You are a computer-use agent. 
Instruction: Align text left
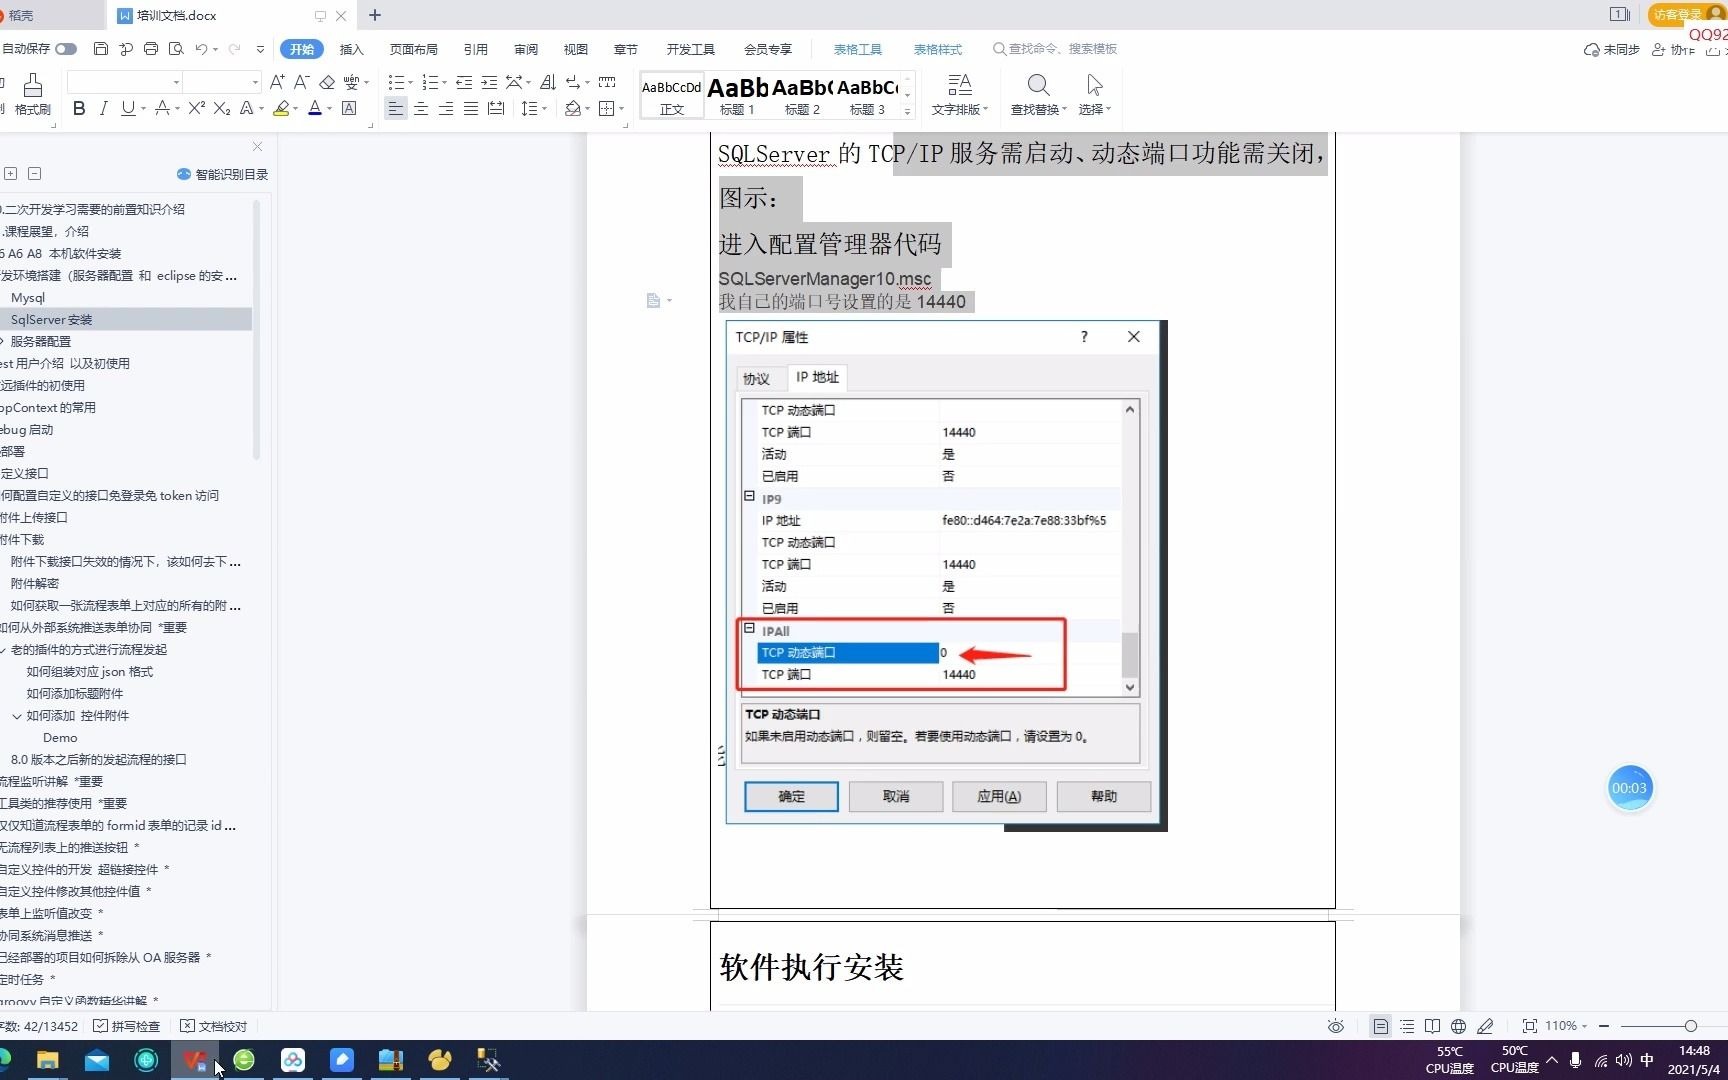coord(396,108)
